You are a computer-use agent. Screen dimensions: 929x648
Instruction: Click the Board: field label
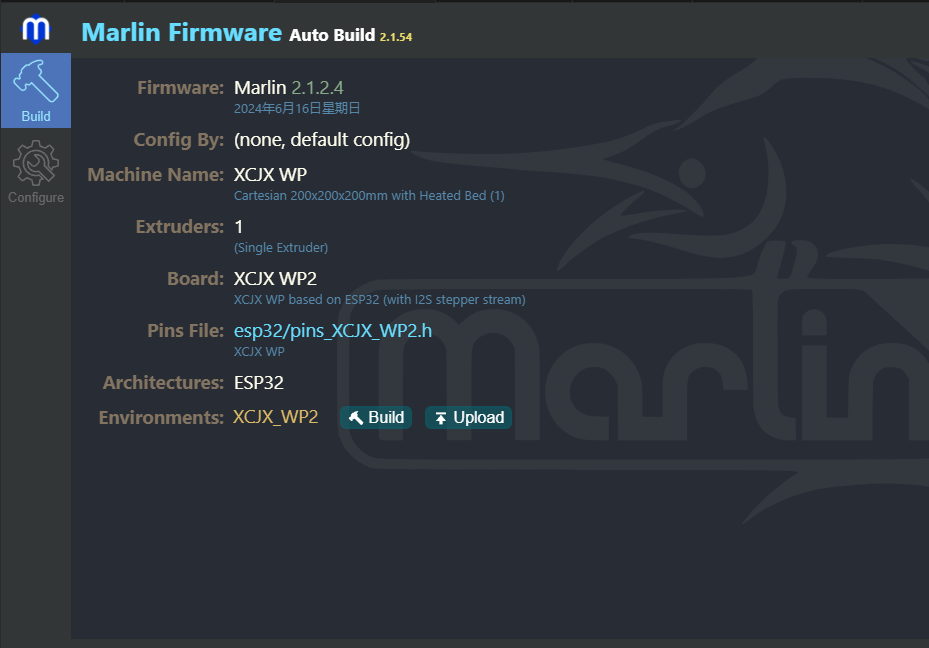coord(196,278)
